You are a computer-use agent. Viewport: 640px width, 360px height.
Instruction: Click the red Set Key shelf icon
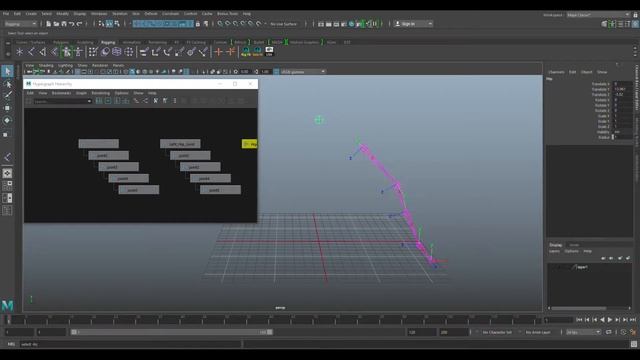tap(219, 52)
